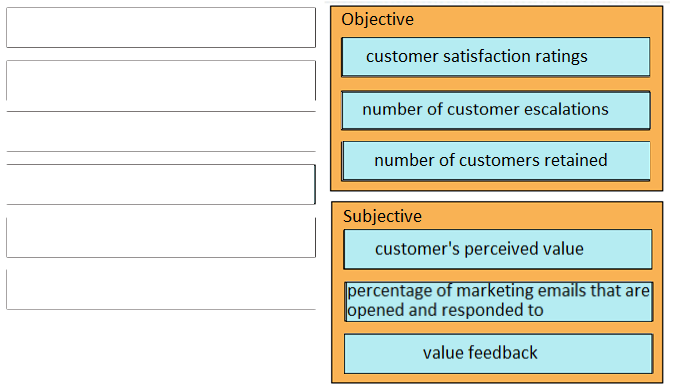The height and width of the screenshot is (389, 674).
Task: Pick the number of customer escalations item
Action: 496,110
